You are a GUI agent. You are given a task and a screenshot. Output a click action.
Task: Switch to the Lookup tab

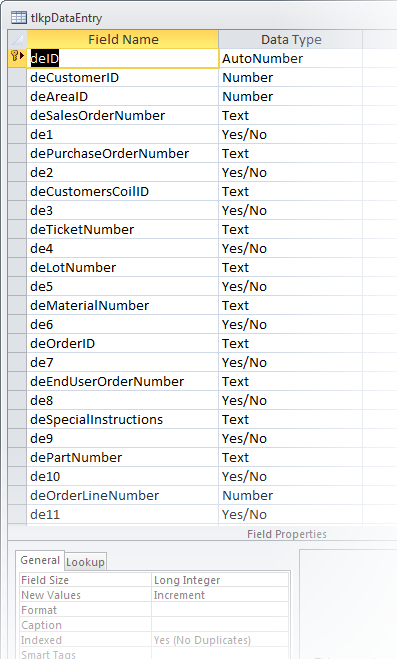click(85, 562)
